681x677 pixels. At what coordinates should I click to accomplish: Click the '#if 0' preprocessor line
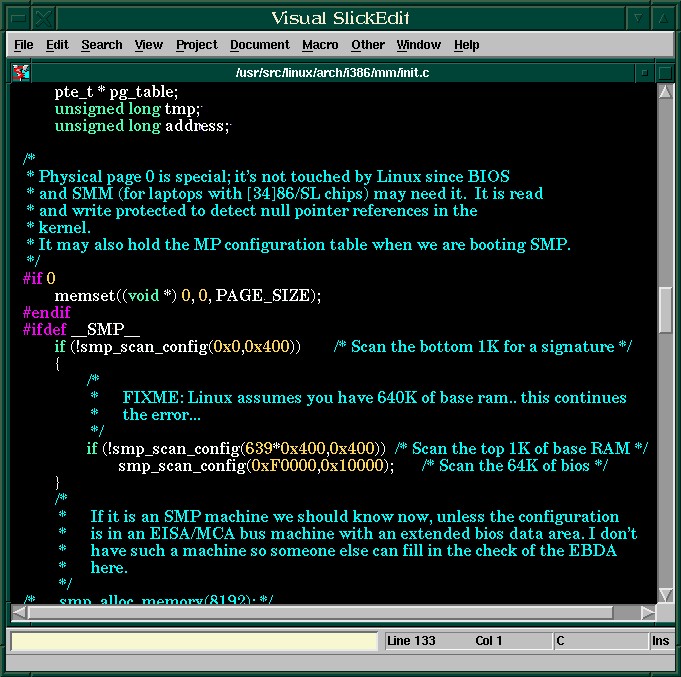(x=39, y=278)
